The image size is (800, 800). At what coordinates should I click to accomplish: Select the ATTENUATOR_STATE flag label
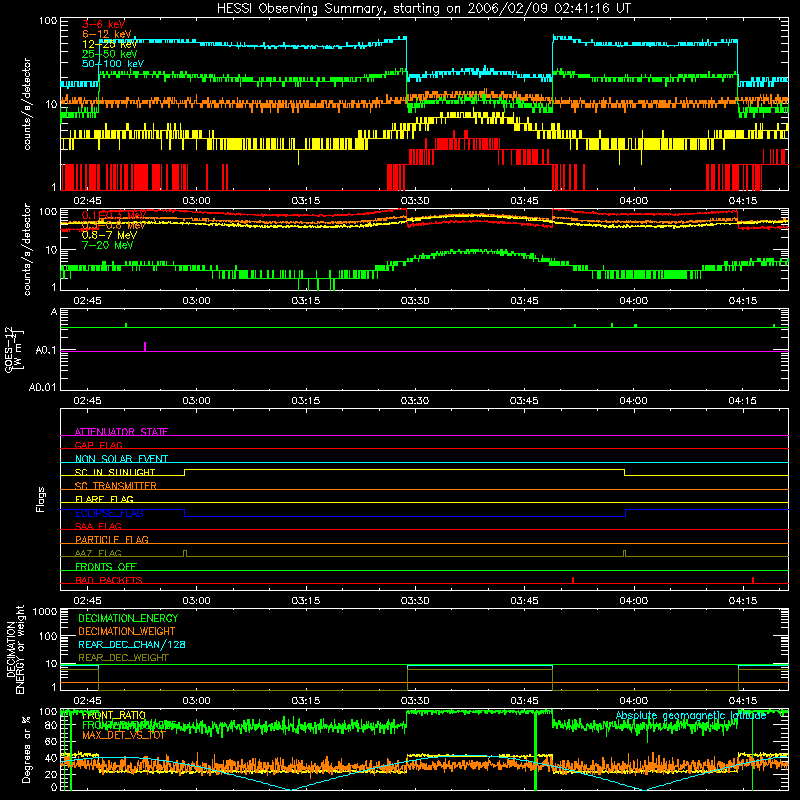tap(121, 432)
